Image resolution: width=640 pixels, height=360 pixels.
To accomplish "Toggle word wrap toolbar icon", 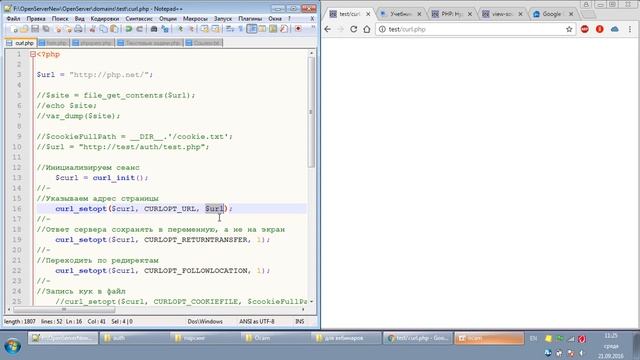I will click(x=230, y=29).
